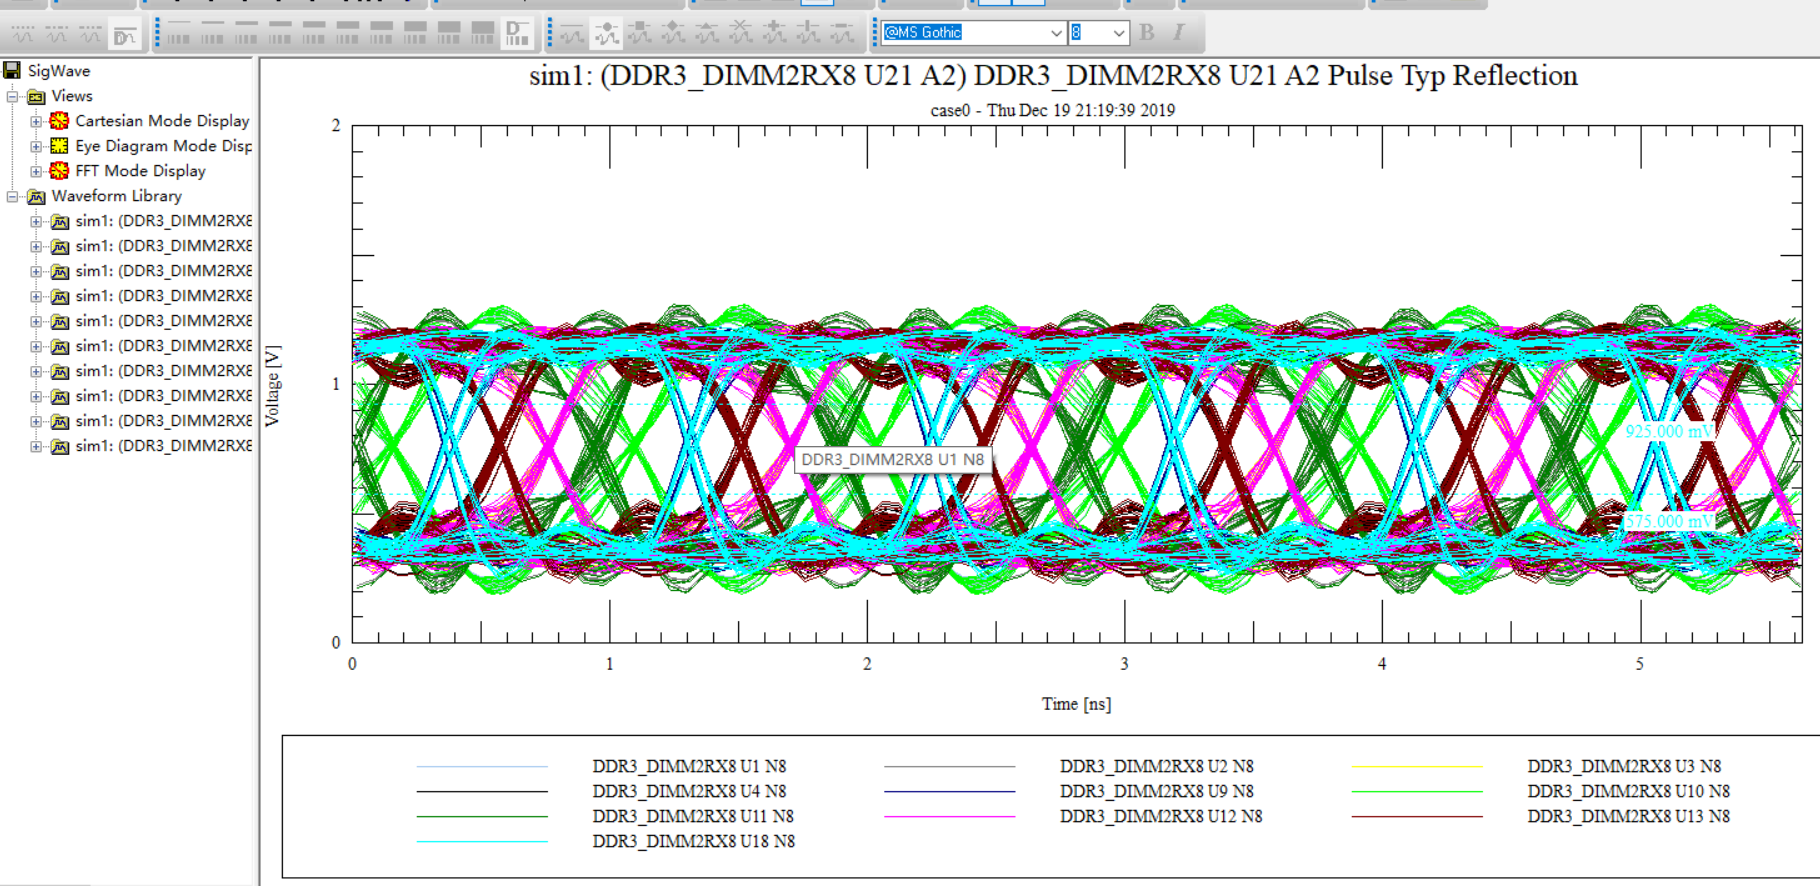Screen dimensions: 1820x886
Task: Click legend label DDR3_DIMM2RX8 U9 N8
Action: click(1157, 792)
